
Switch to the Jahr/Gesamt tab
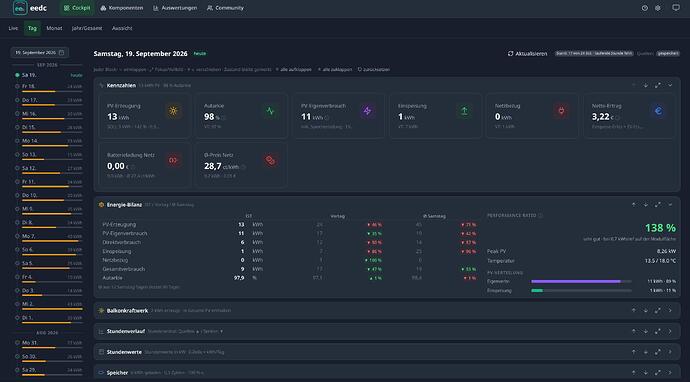87,28
